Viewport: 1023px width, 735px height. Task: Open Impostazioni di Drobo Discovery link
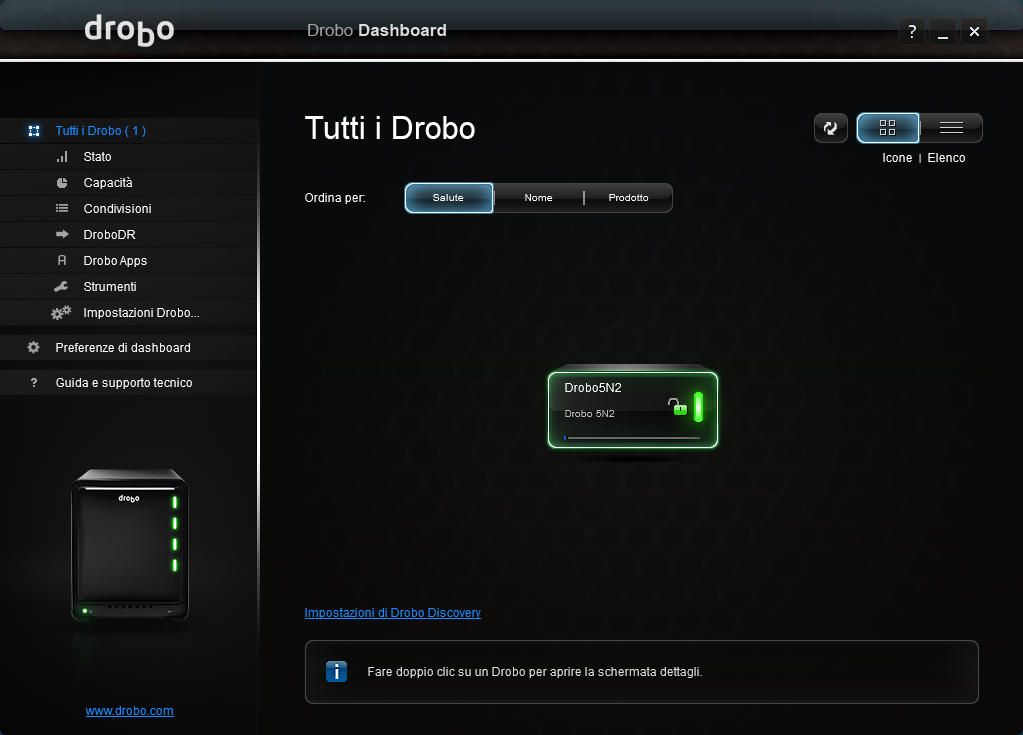(x=392, y=612)
